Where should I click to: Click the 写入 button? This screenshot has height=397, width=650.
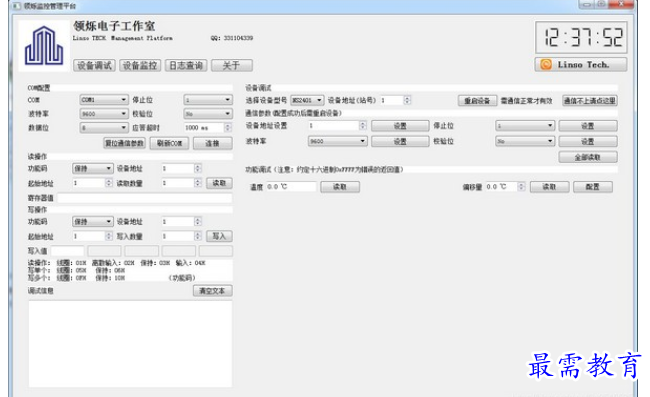point(219,236)
